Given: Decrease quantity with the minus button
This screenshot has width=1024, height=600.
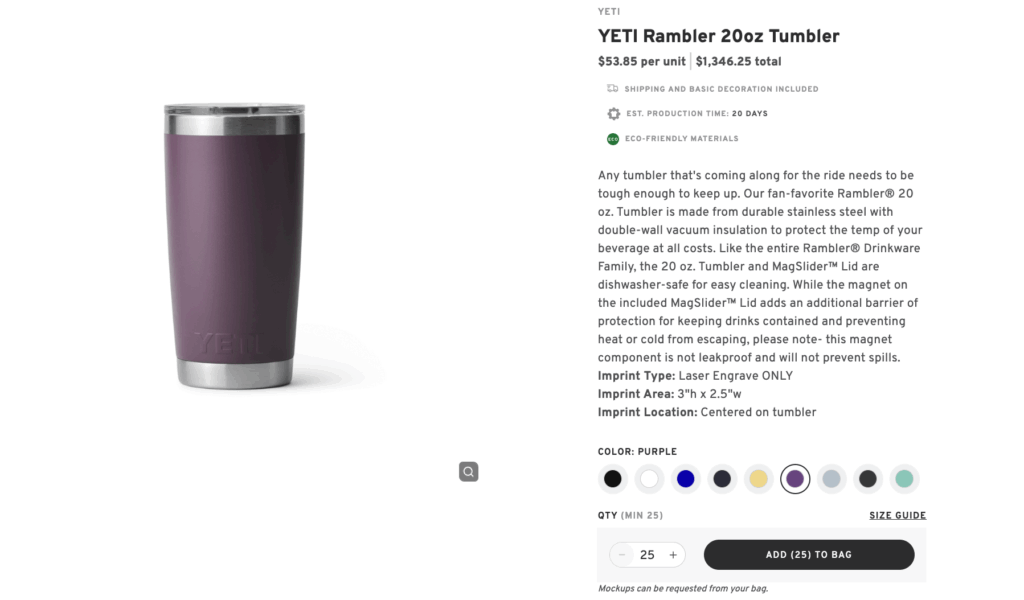Looking at the screenshot, I should coord(623,554).
